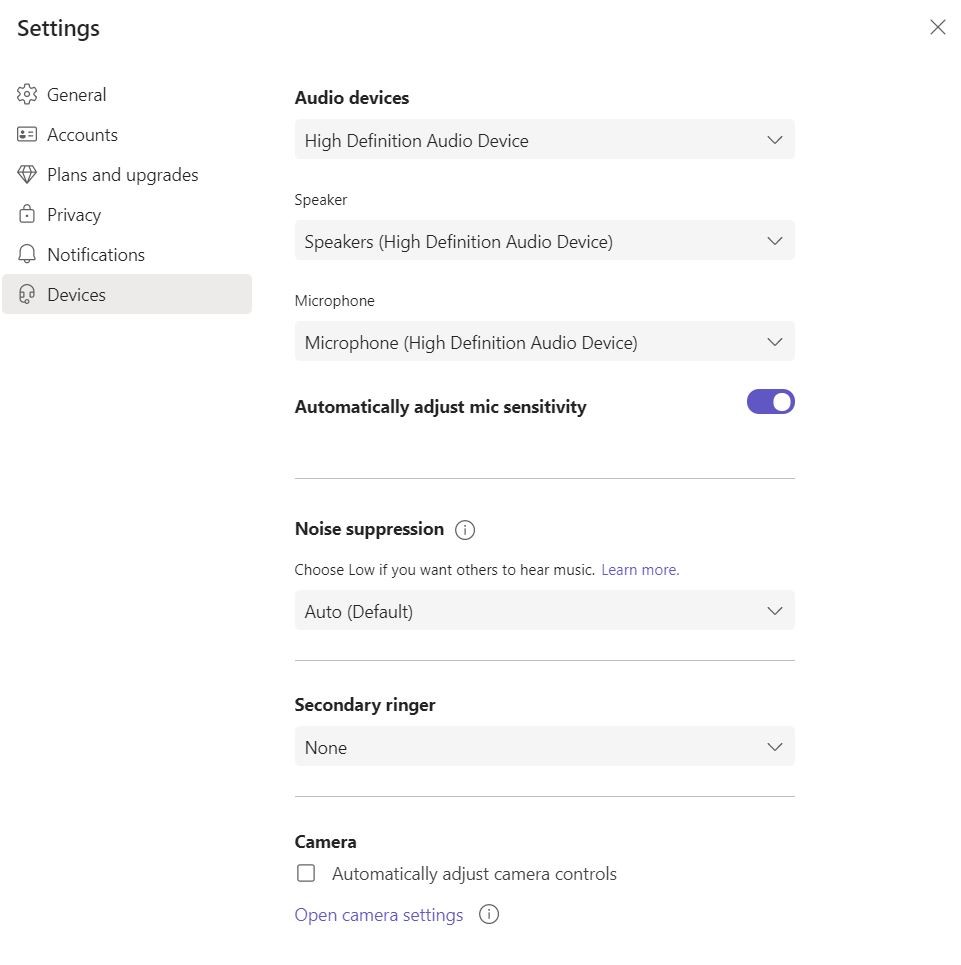Click the Devices headset icon

point(27,295)
